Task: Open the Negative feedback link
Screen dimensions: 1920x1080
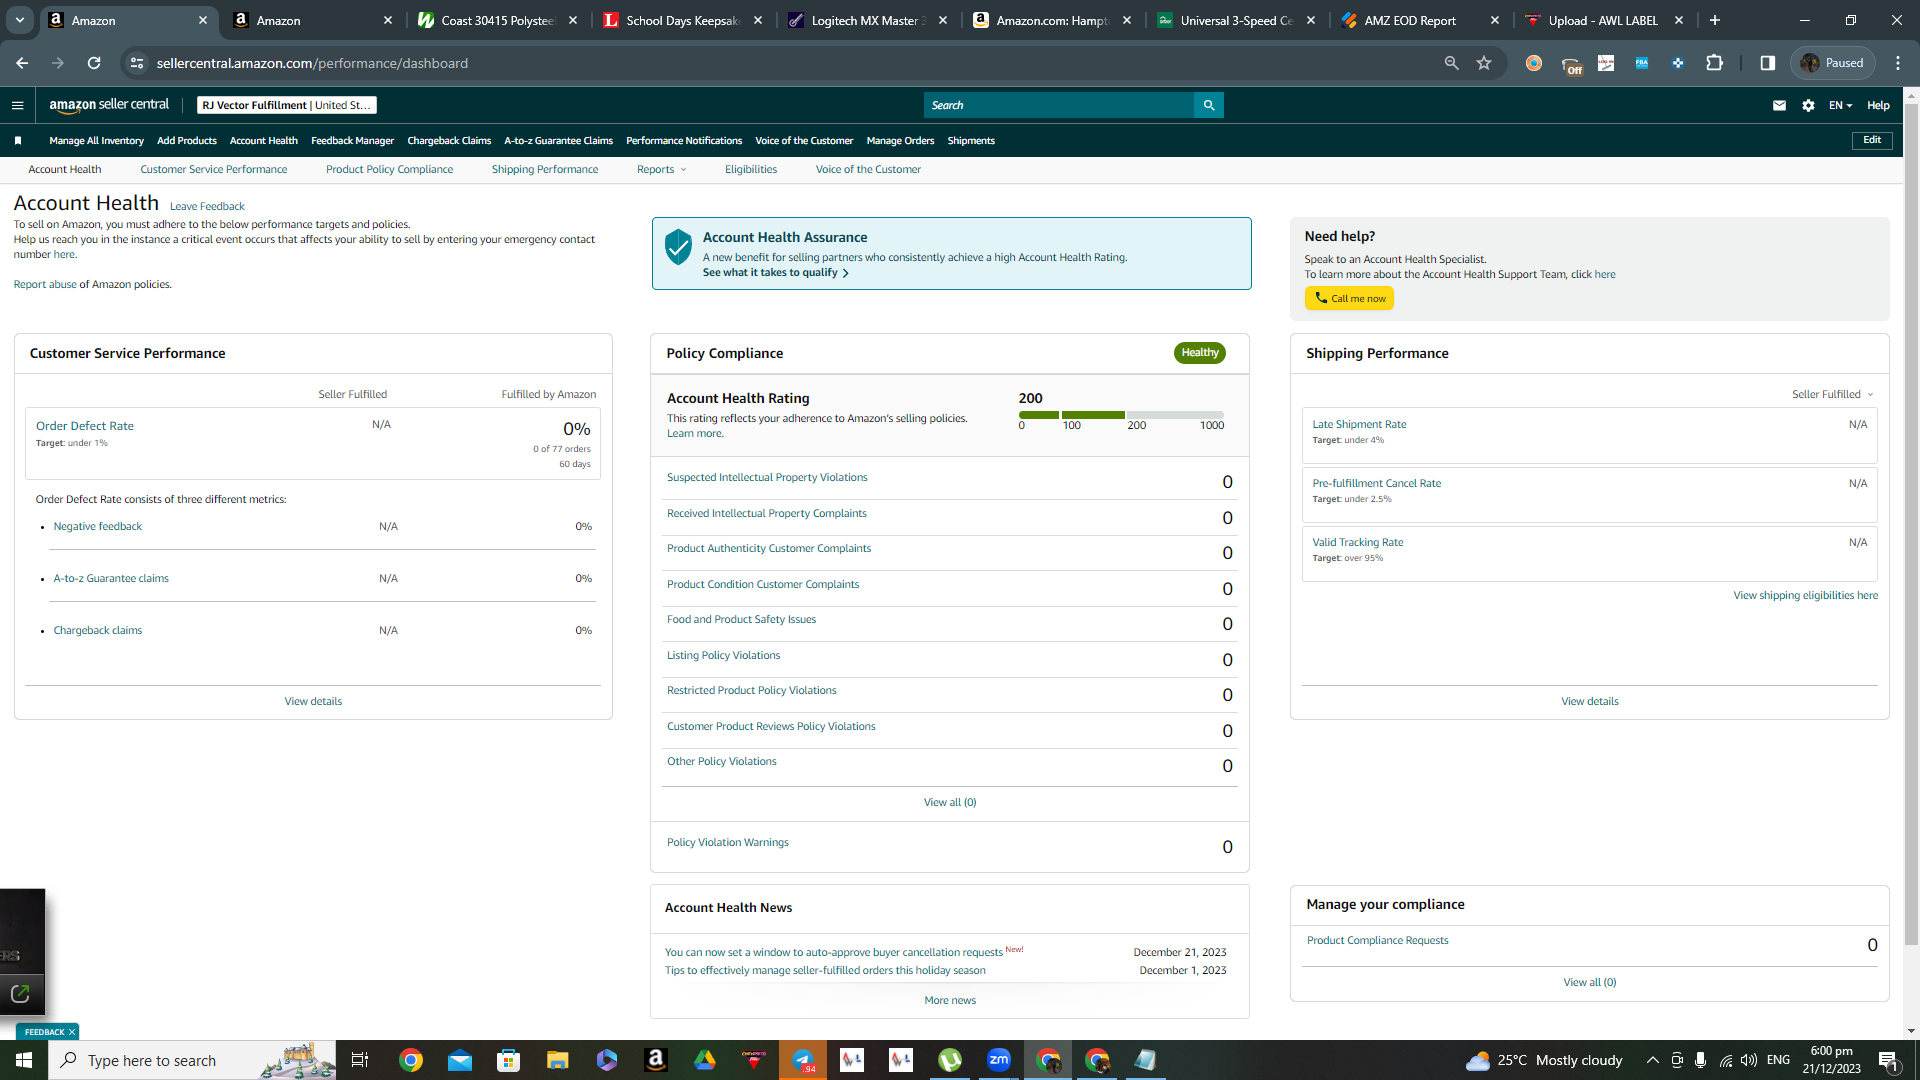Action: [x=98, y=527]
